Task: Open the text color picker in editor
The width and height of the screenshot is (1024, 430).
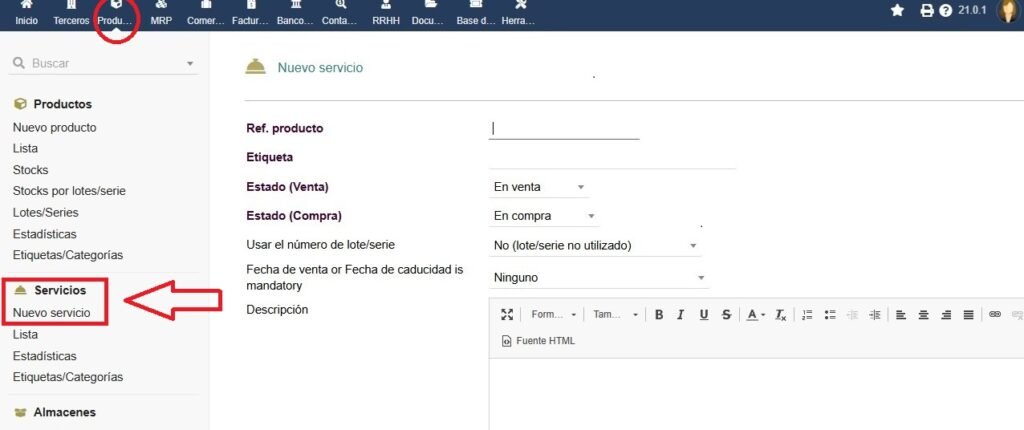Action: click(x=754, y=314)
